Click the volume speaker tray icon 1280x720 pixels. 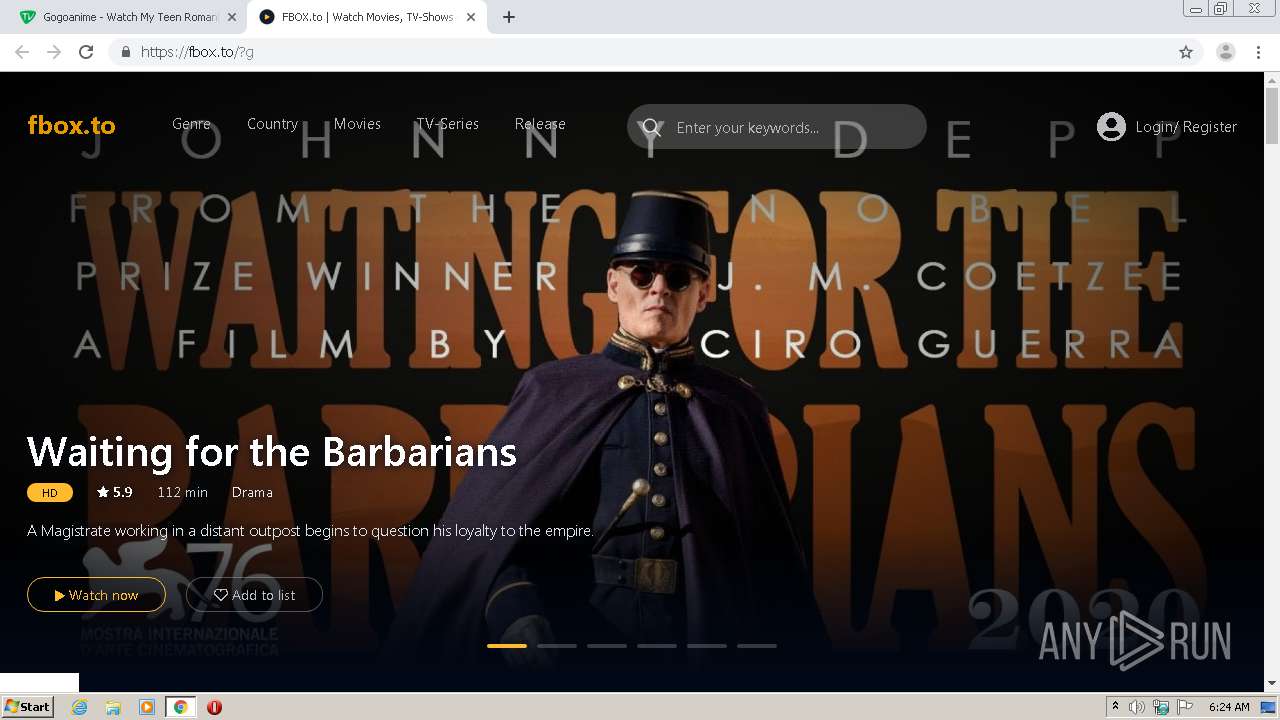pyautogui.click(x=1137, y=707)
